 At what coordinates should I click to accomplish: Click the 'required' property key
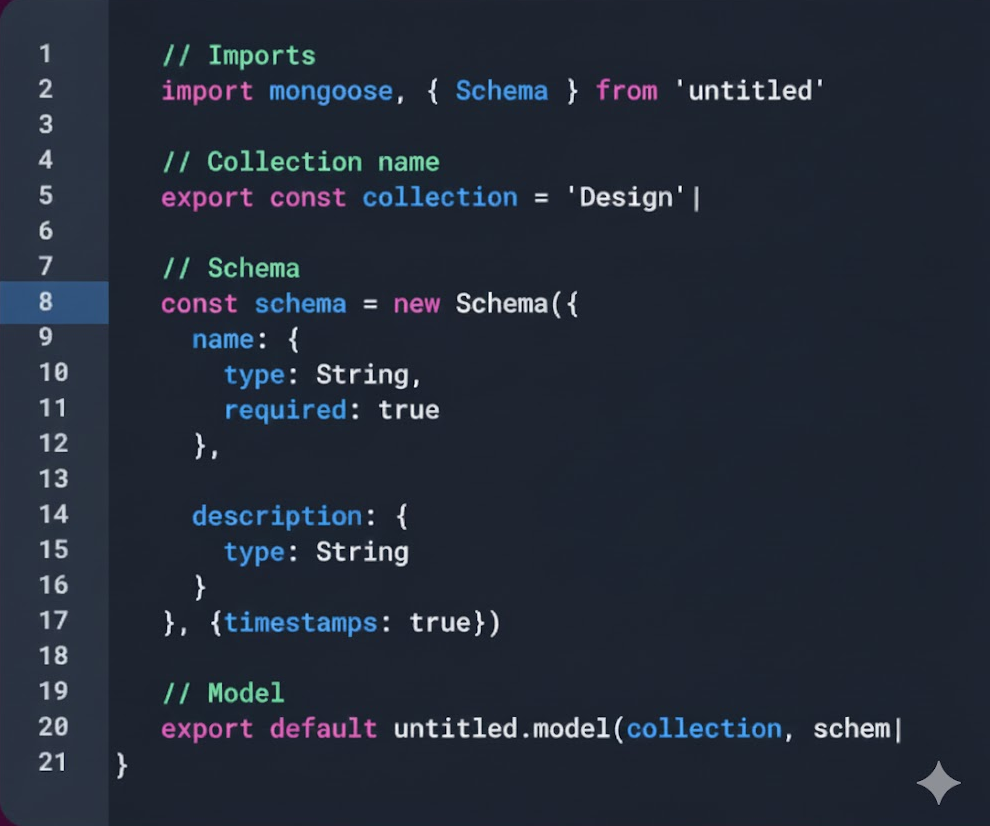coord(286,410)
